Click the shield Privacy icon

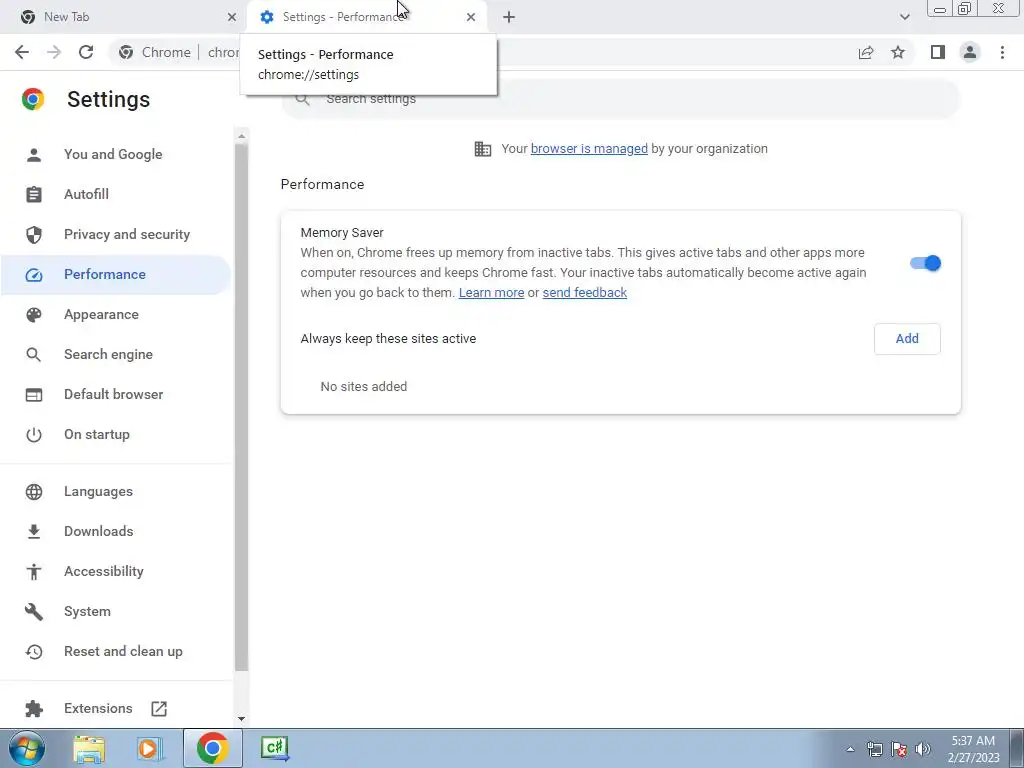(34, 234)
